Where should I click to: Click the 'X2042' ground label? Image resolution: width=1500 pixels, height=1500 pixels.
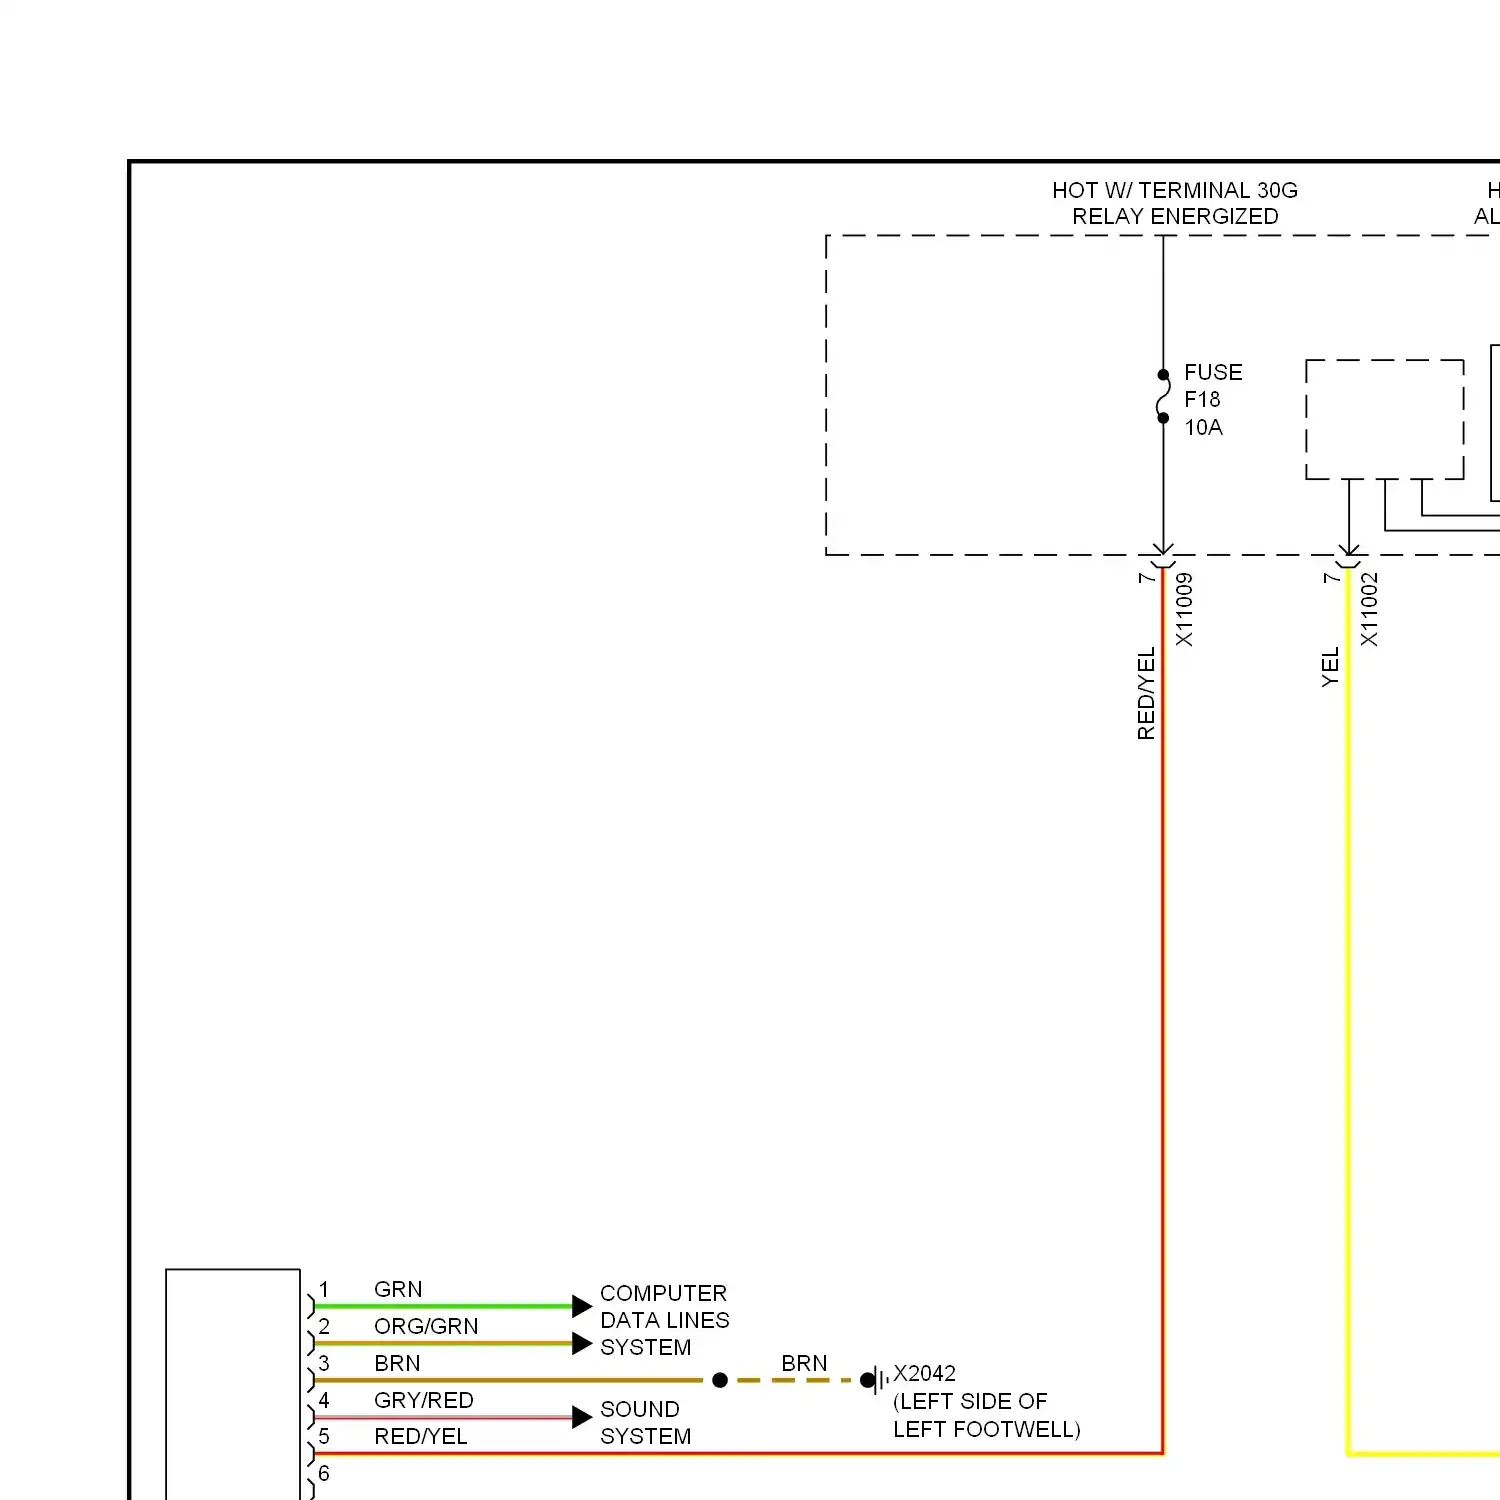(924, 1373)
